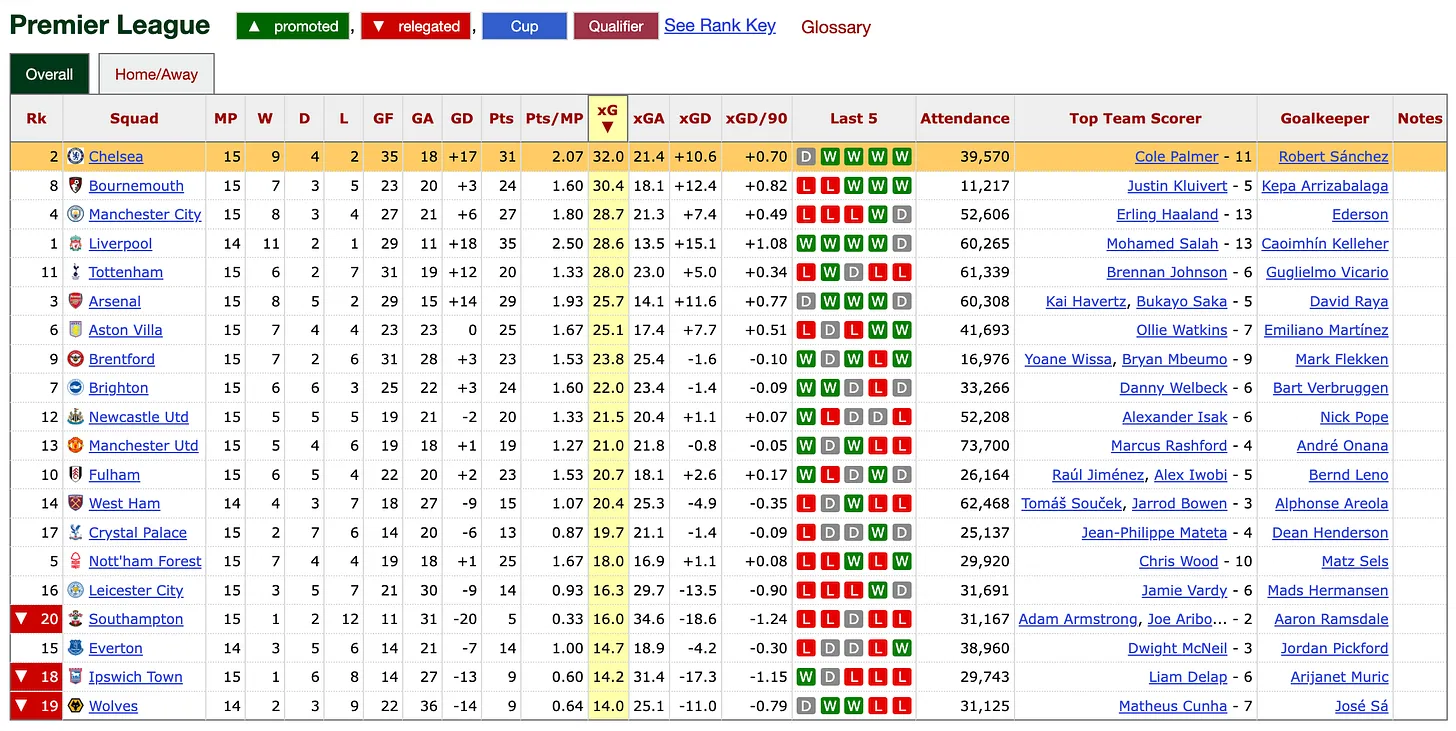Sort table by Attendance column header

tap(965, 118)
